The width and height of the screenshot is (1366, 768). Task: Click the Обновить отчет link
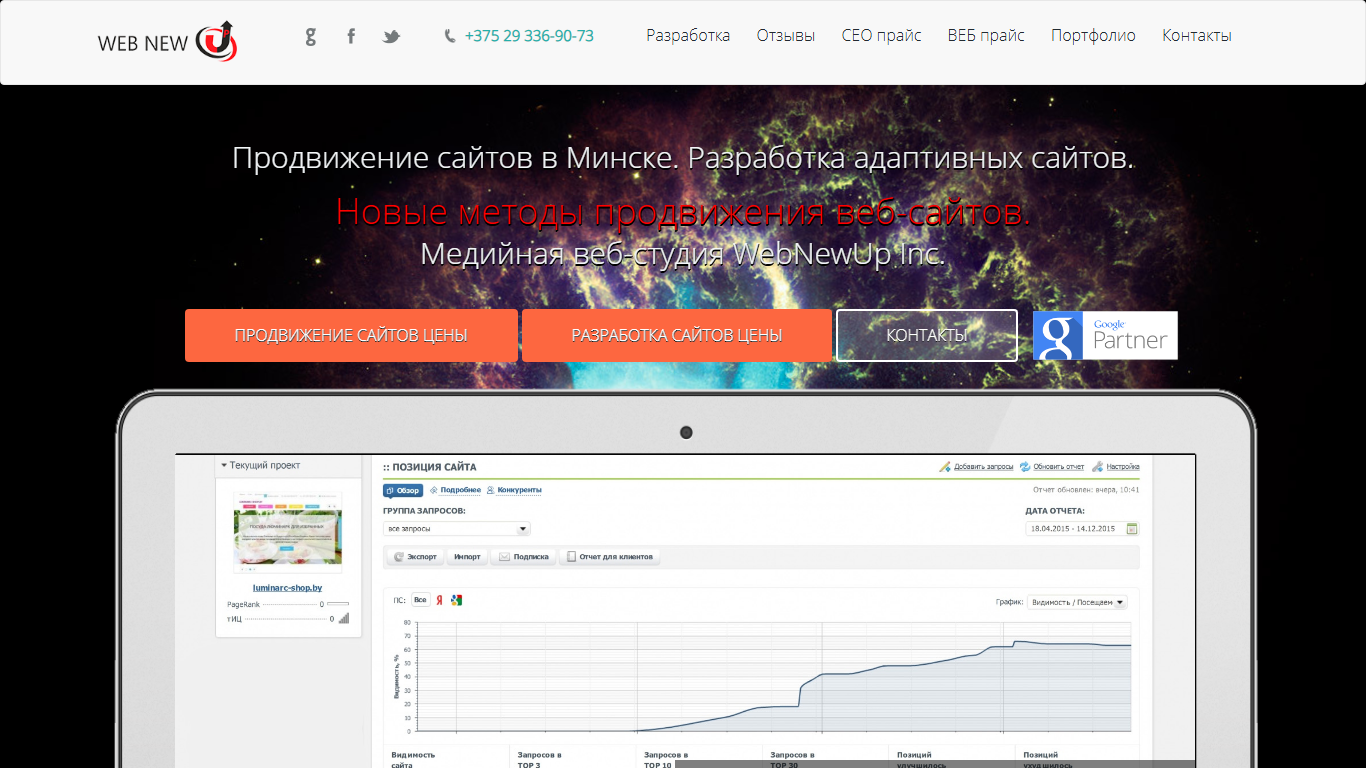1059,467
